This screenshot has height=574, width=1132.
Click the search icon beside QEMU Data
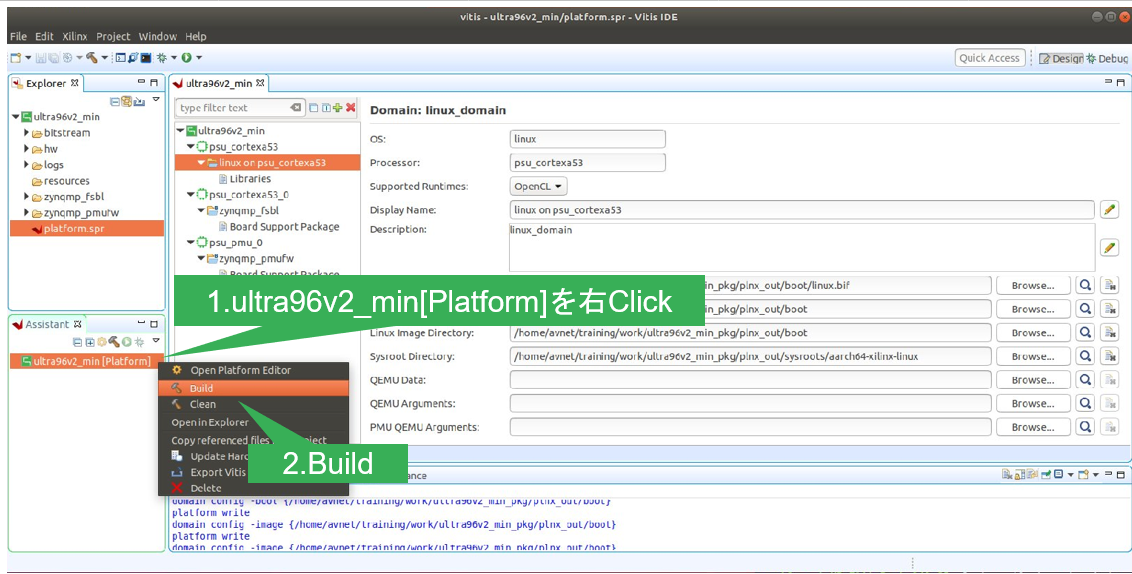1084,380
